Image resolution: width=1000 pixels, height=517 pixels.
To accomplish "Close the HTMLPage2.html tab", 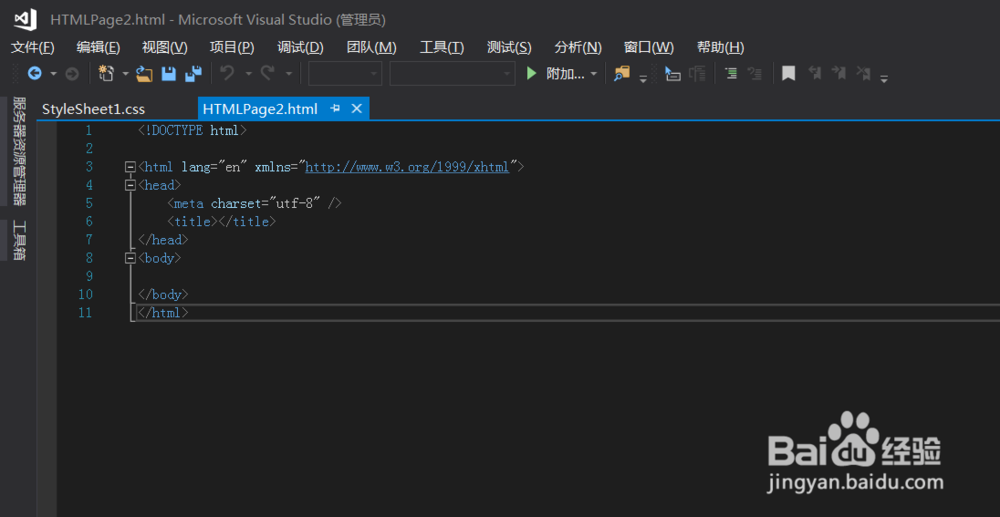I will click(356, 108).
